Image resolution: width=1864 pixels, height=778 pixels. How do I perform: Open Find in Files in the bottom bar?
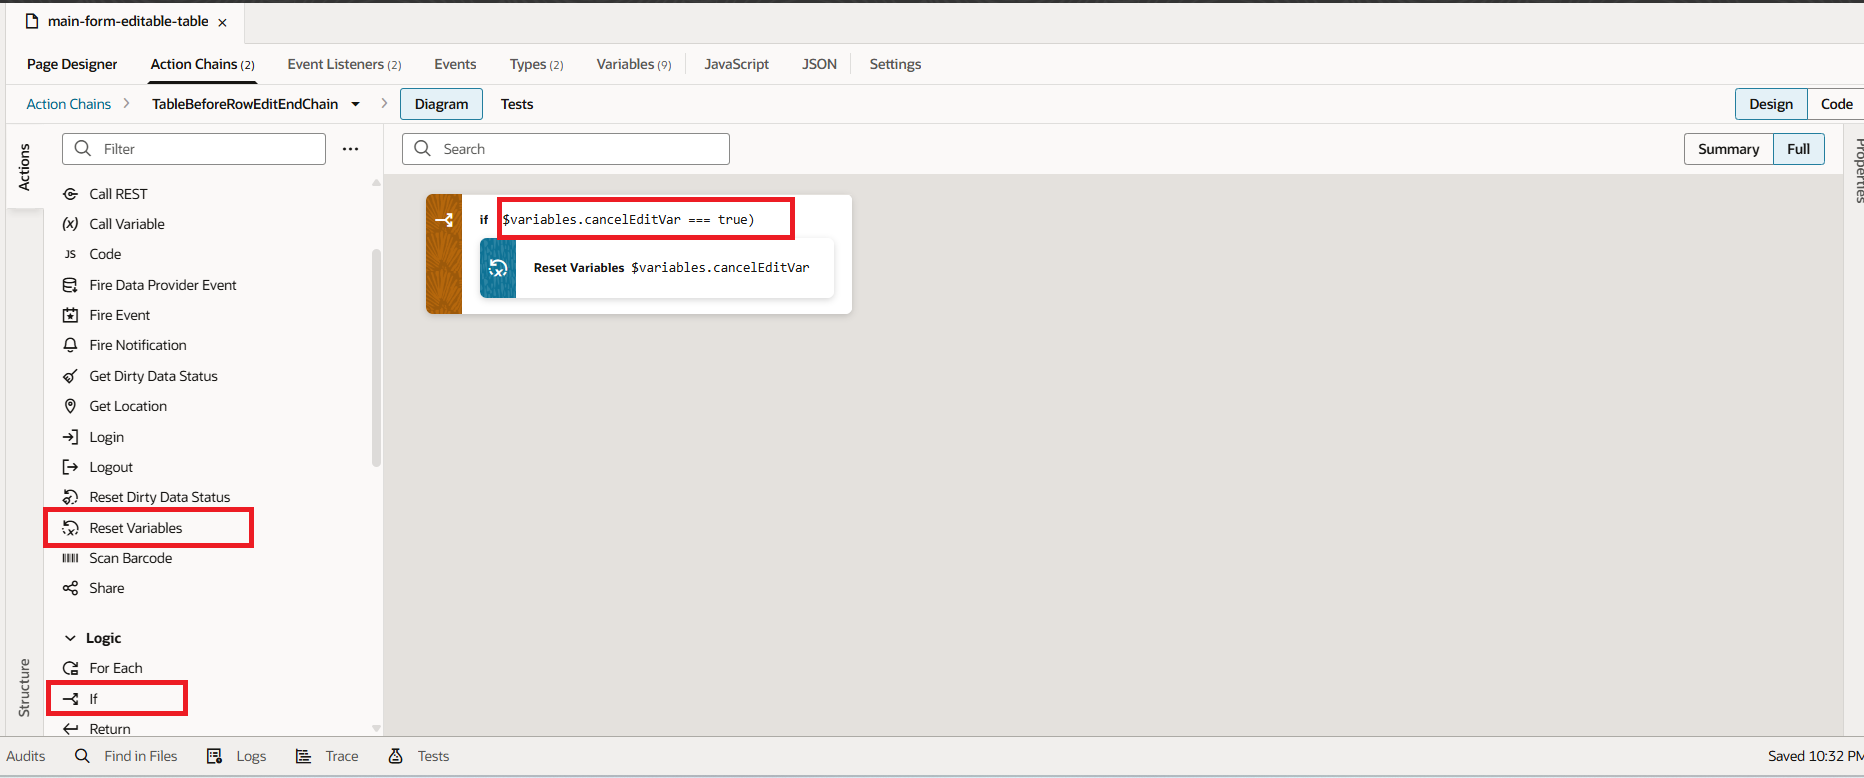tap(127, 756)
